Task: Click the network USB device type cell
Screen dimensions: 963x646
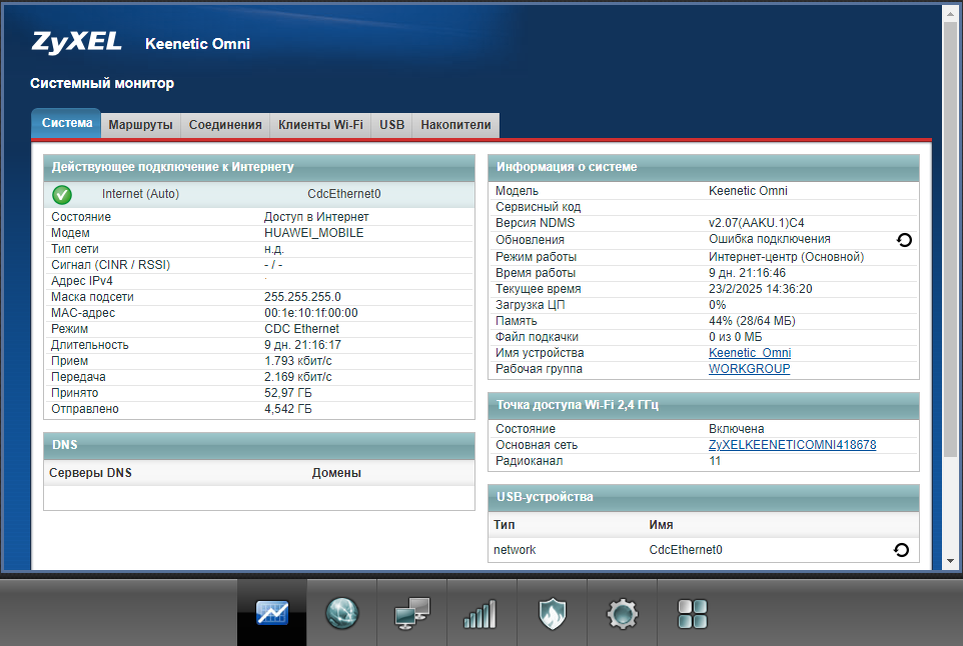Action: point(515,550)
